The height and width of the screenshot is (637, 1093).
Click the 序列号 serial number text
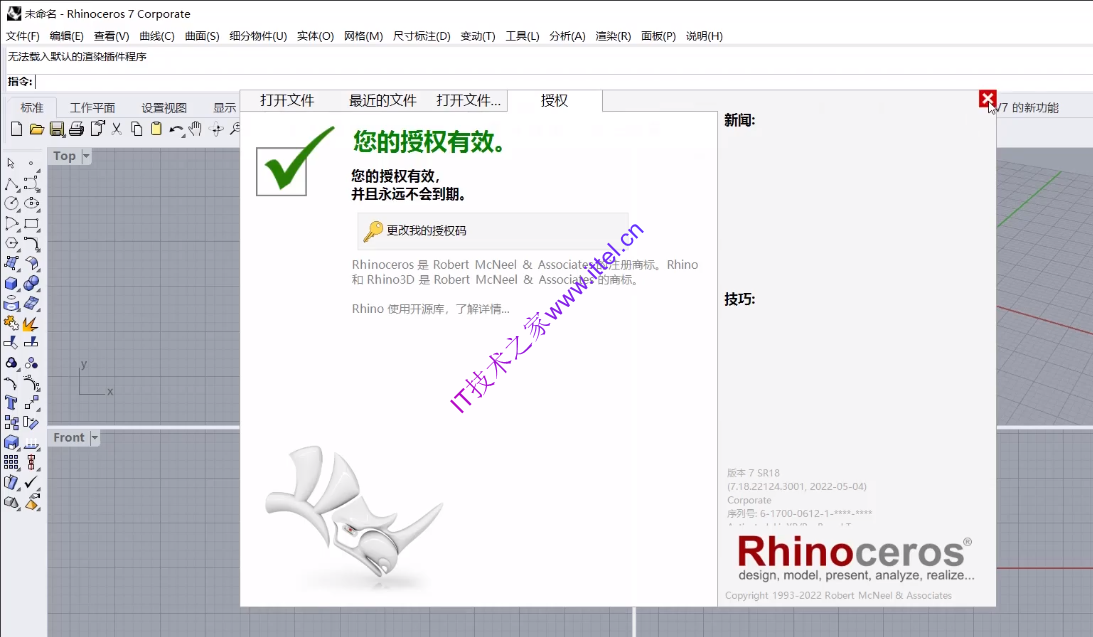799,514
